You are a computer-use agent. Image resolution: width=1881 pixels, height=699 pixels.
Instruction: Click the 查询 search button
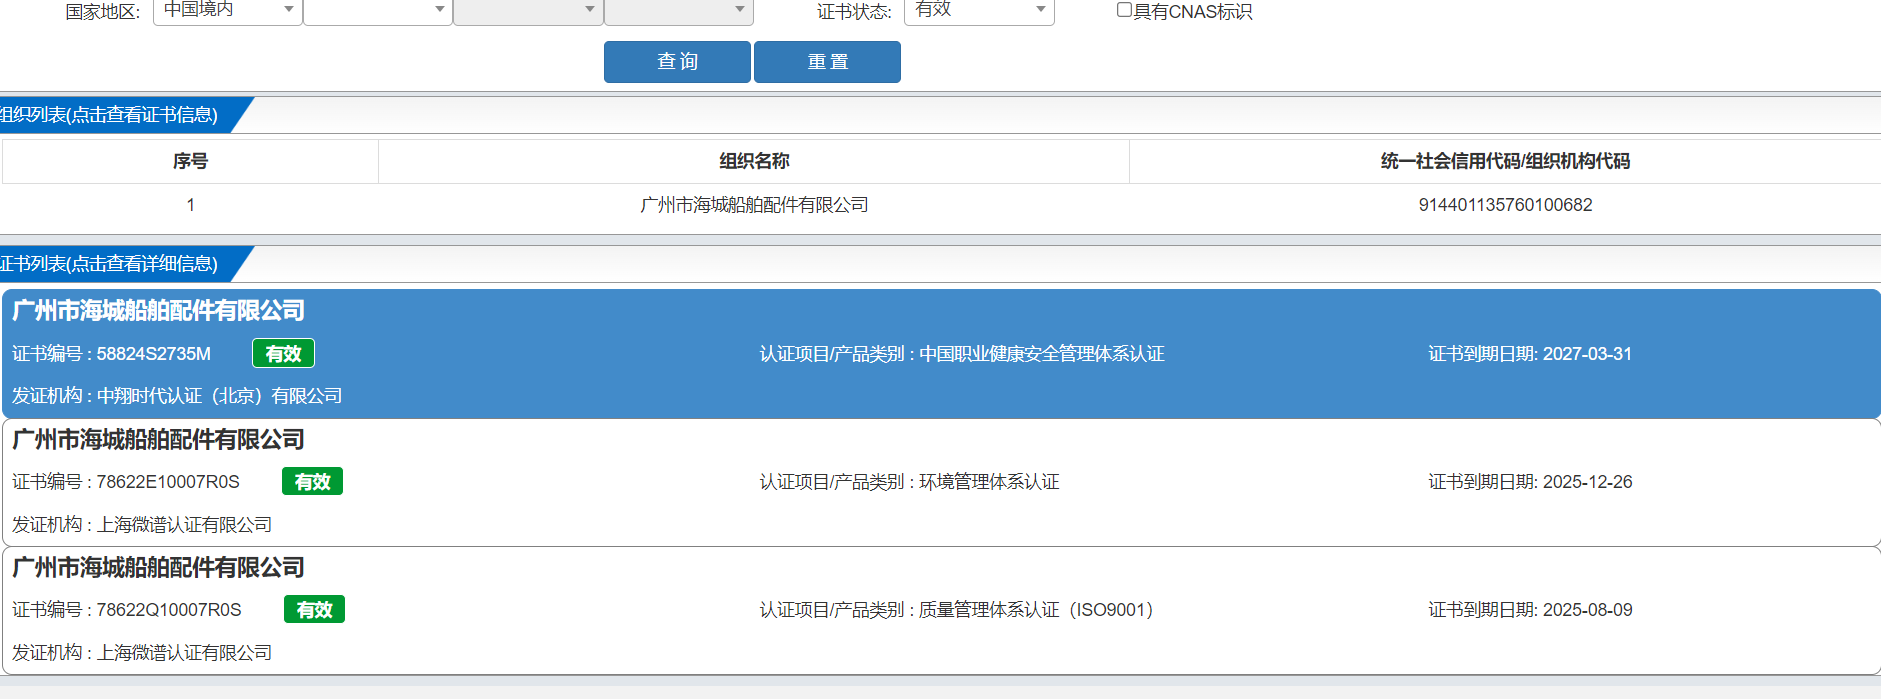(677, 62)
